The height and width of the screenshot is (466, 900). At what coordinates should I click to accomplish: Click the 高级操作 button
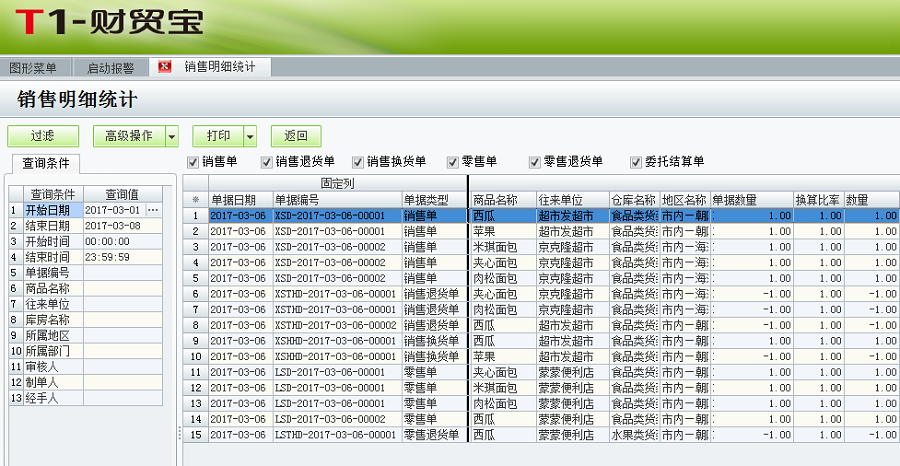click(129, 137)
